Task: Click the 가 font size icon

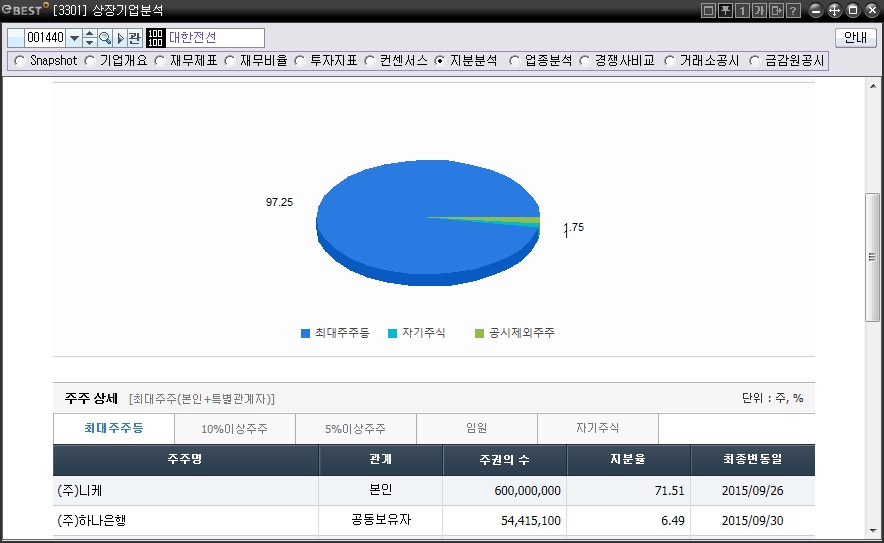Action: [759, 10]
